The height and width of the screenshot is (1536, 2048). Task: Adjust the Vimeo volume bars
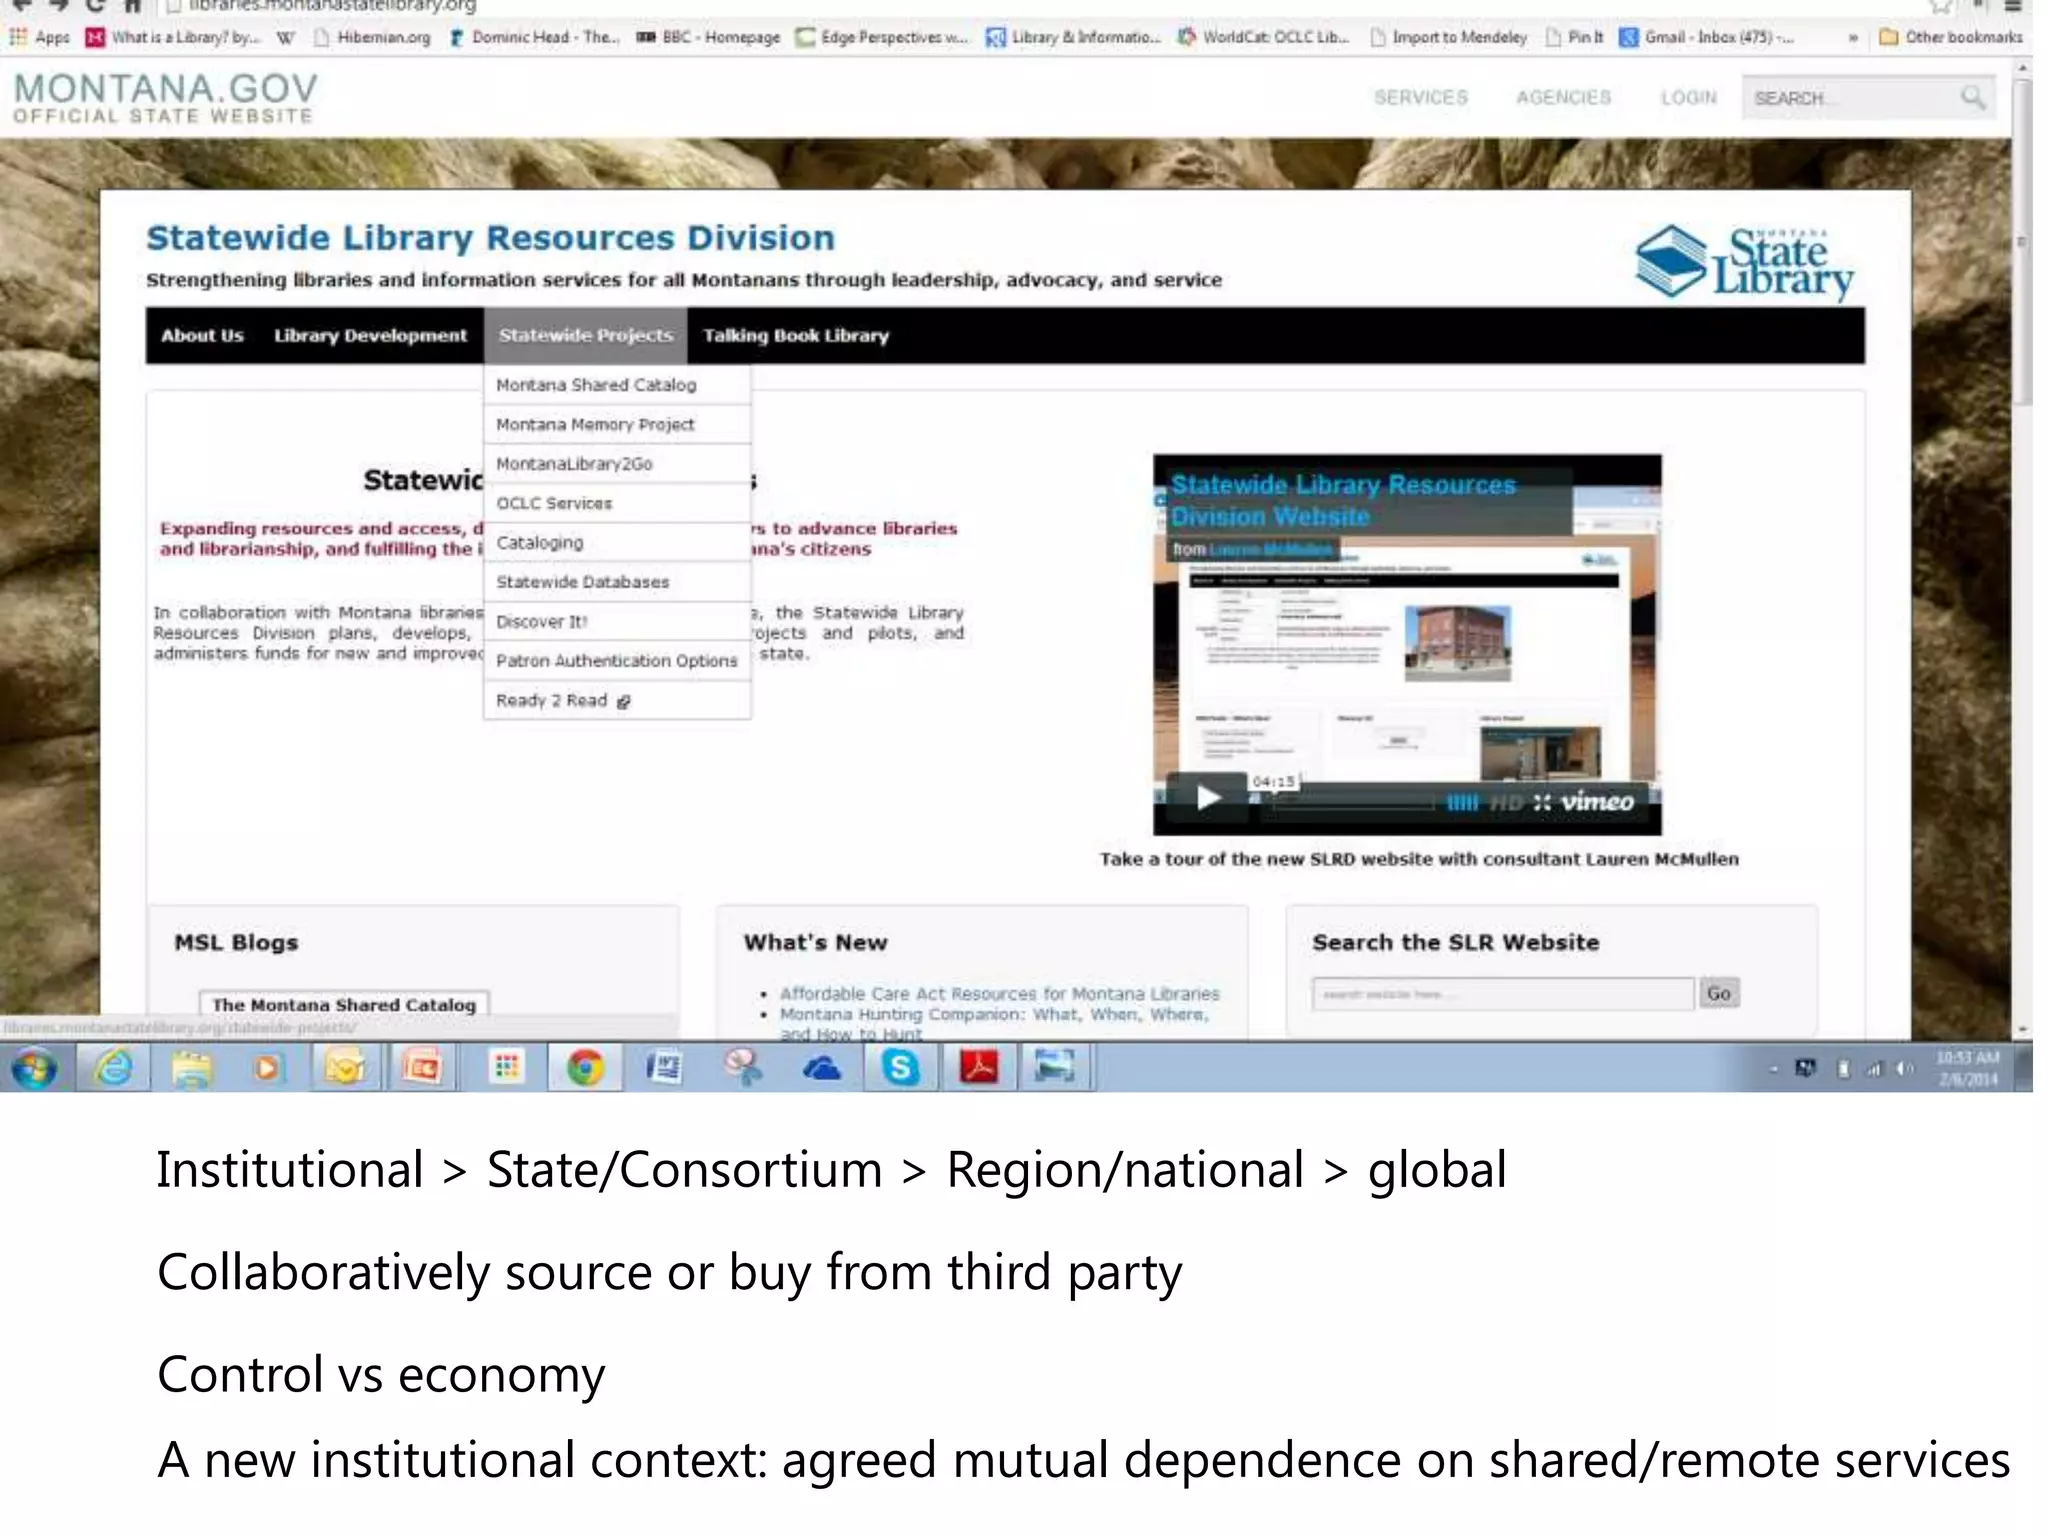point(1461,802)
